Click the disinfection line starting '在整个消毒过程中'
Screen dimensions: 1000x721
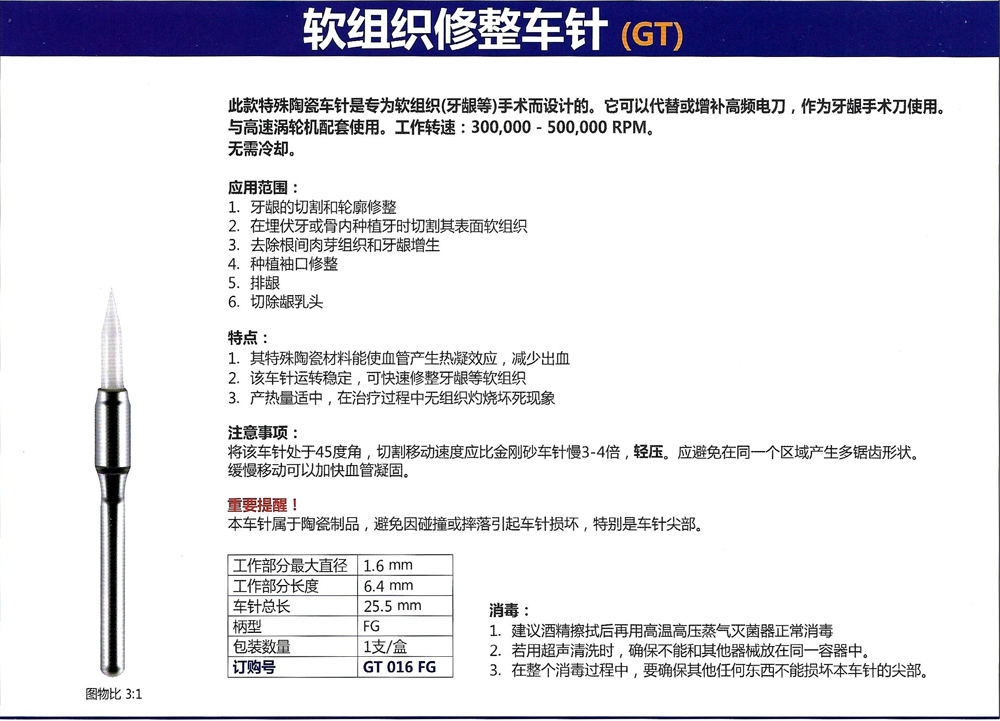721,671
